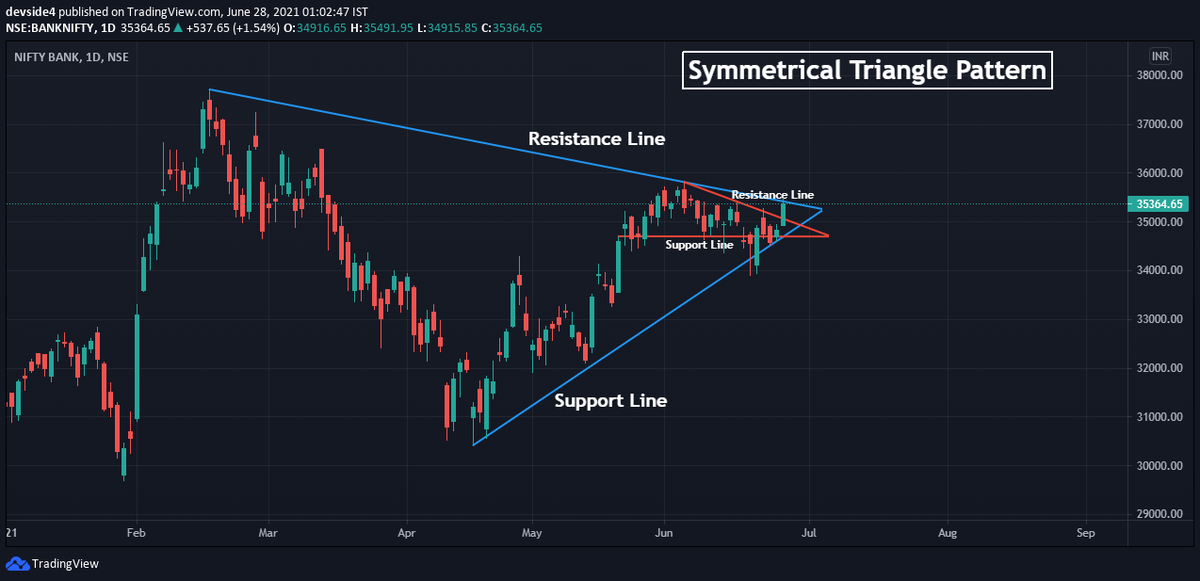Click the May label on the time axis
1200x581 pixels.
(x=532, y=534)
